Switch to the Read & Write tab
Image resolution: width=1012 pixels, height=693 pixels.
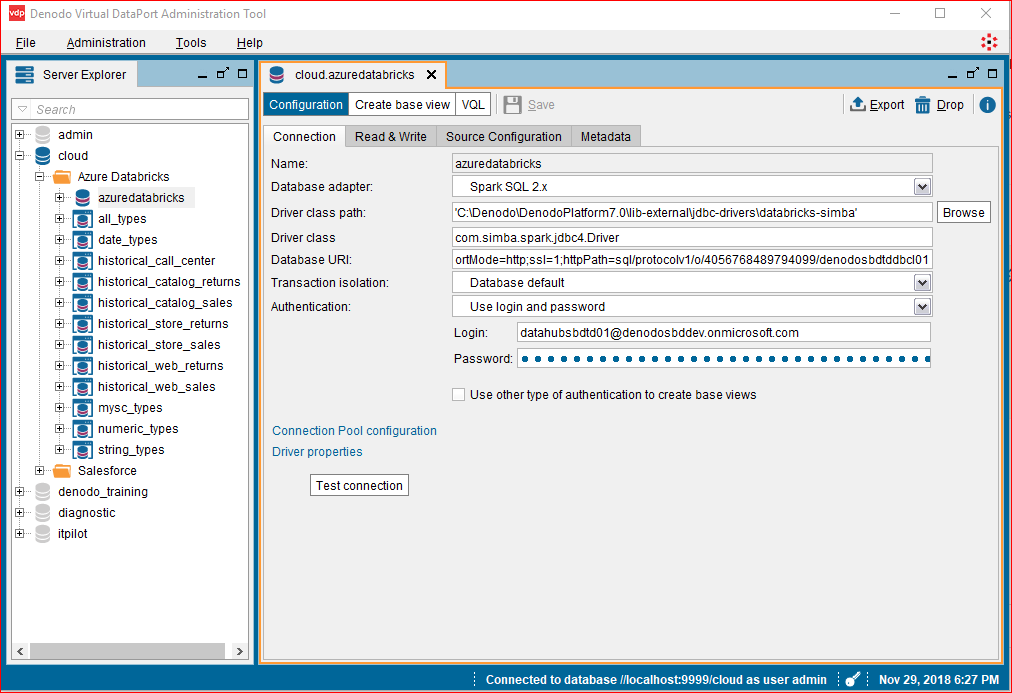coord(390,137)
